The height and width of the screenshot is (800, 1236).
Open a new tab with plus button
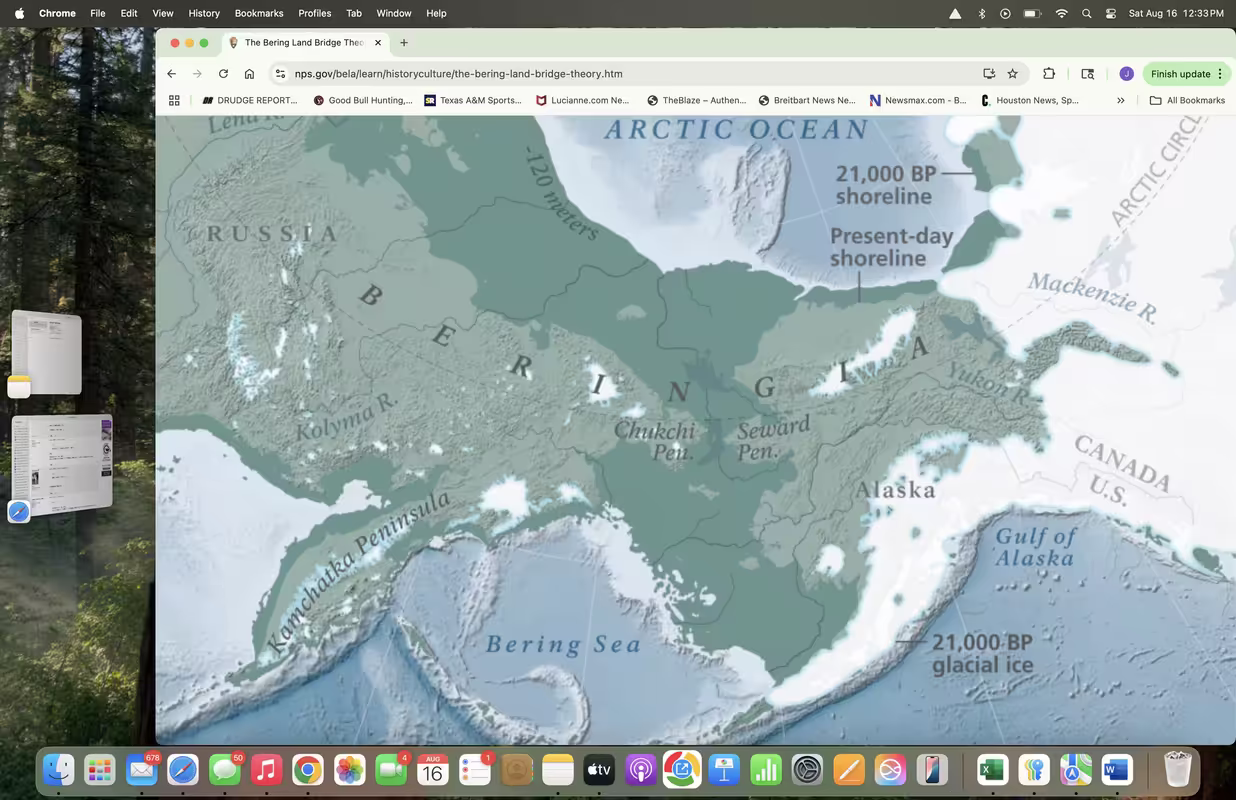point(404,43)
